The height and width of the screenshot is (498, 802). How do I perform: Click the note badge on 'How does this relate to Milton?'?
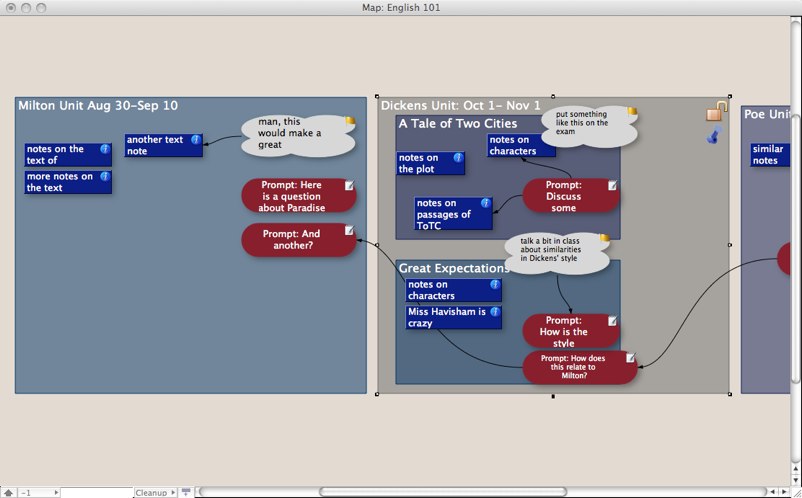click(x=631, y=357)
